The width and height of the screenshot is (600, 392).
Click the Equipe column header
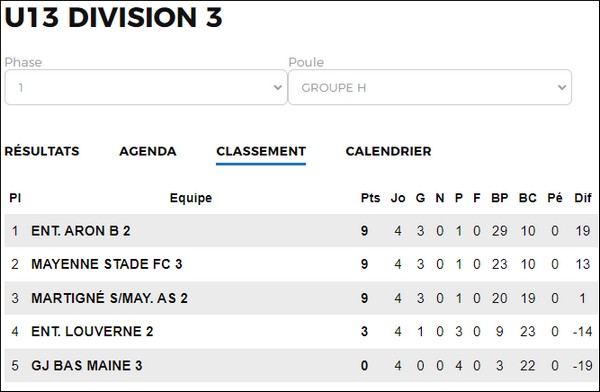click(x=191, y=198)
